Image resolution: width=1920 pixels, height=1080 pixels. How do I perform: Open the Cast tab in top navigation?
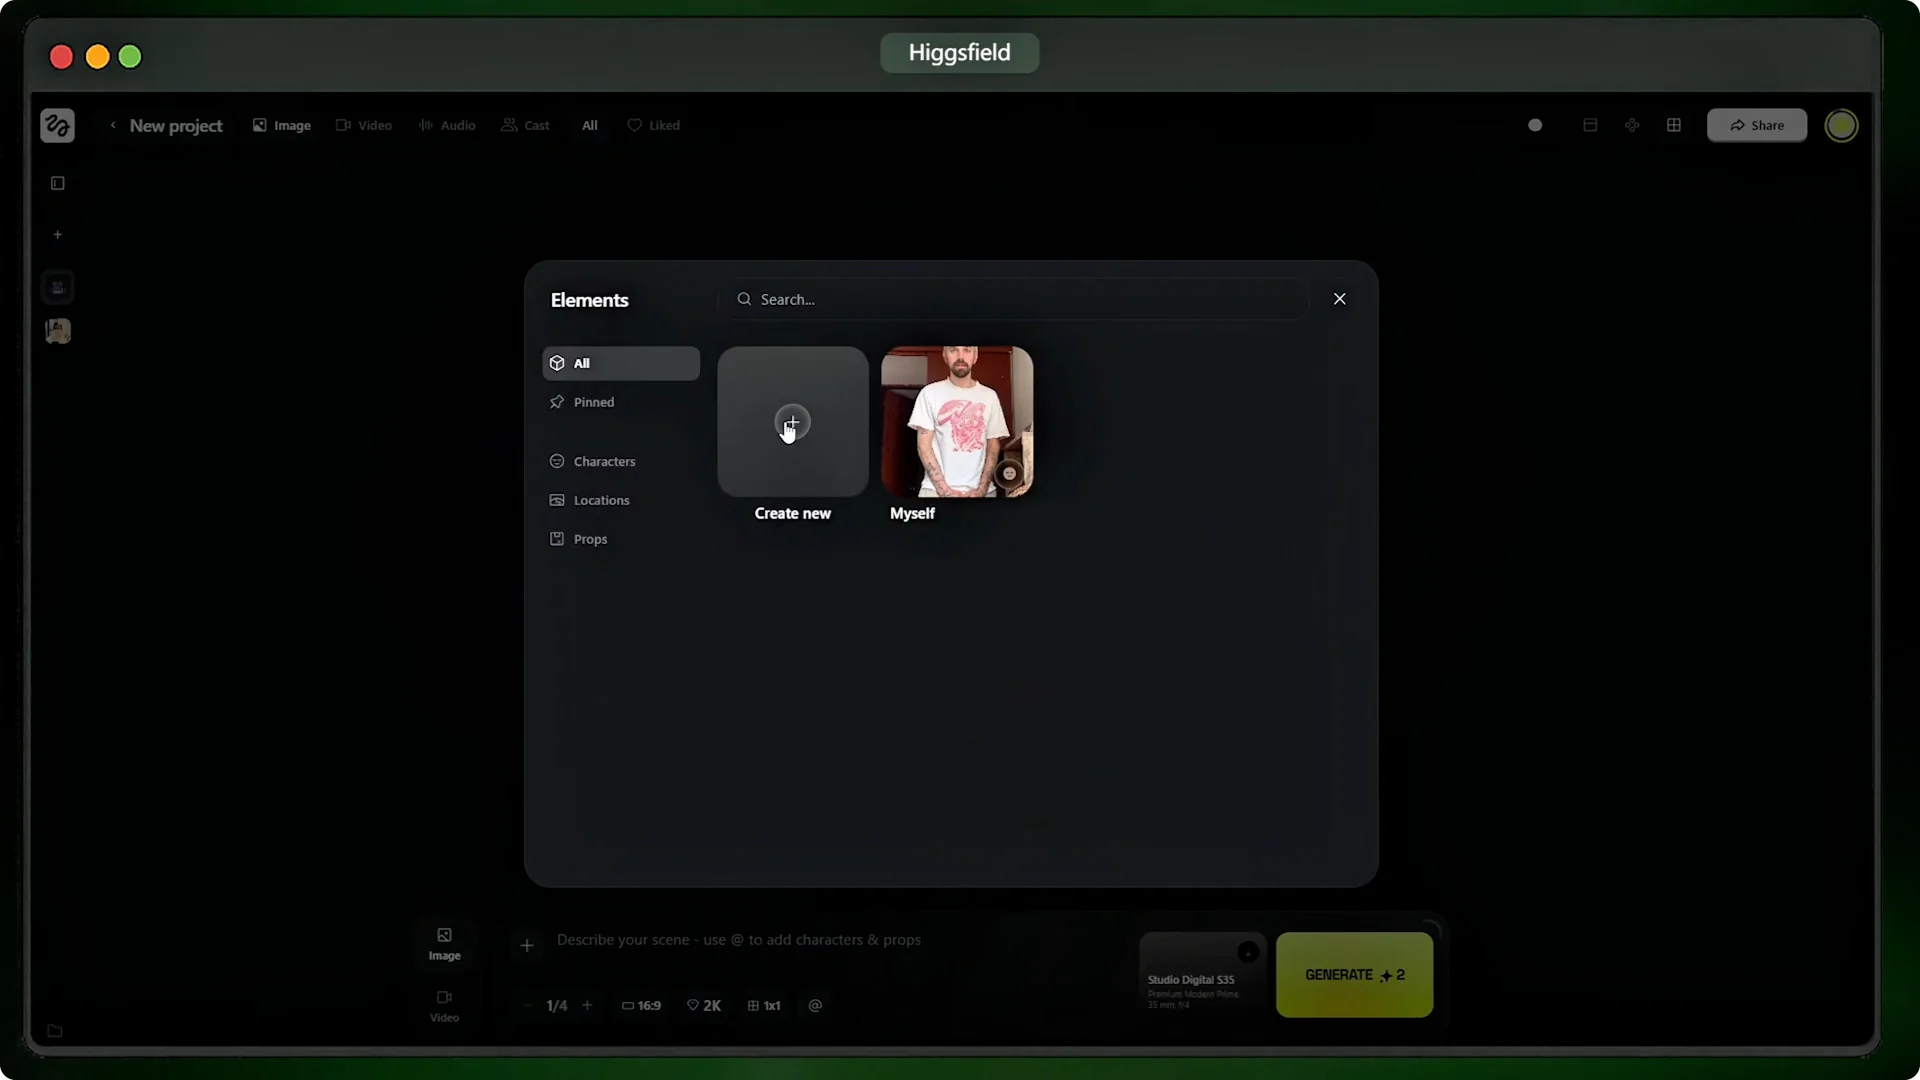[525, 125]
